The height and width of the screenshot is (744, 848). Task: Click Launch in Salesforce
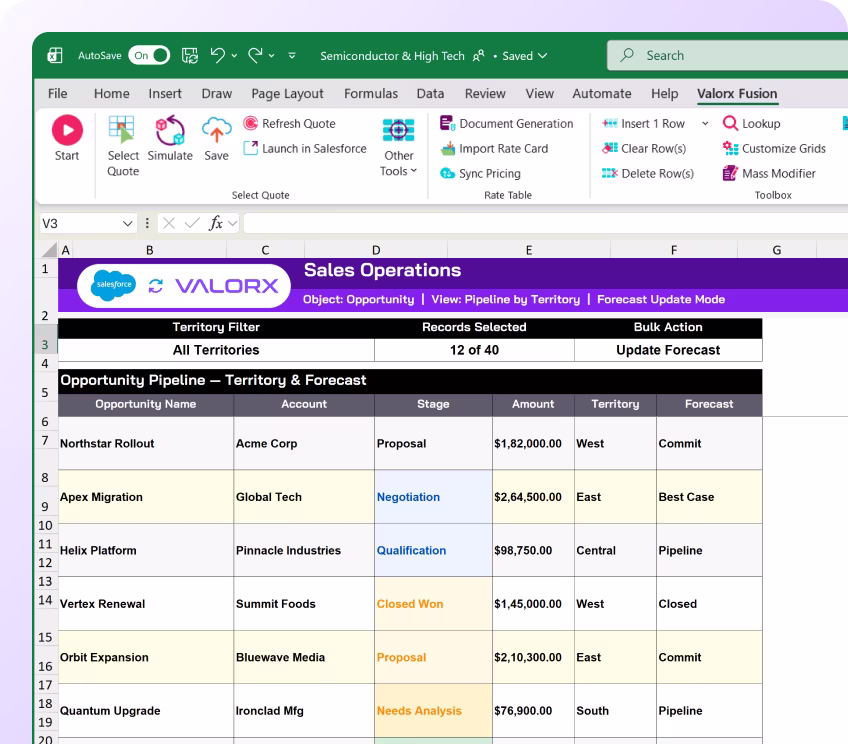coord(305,148)
